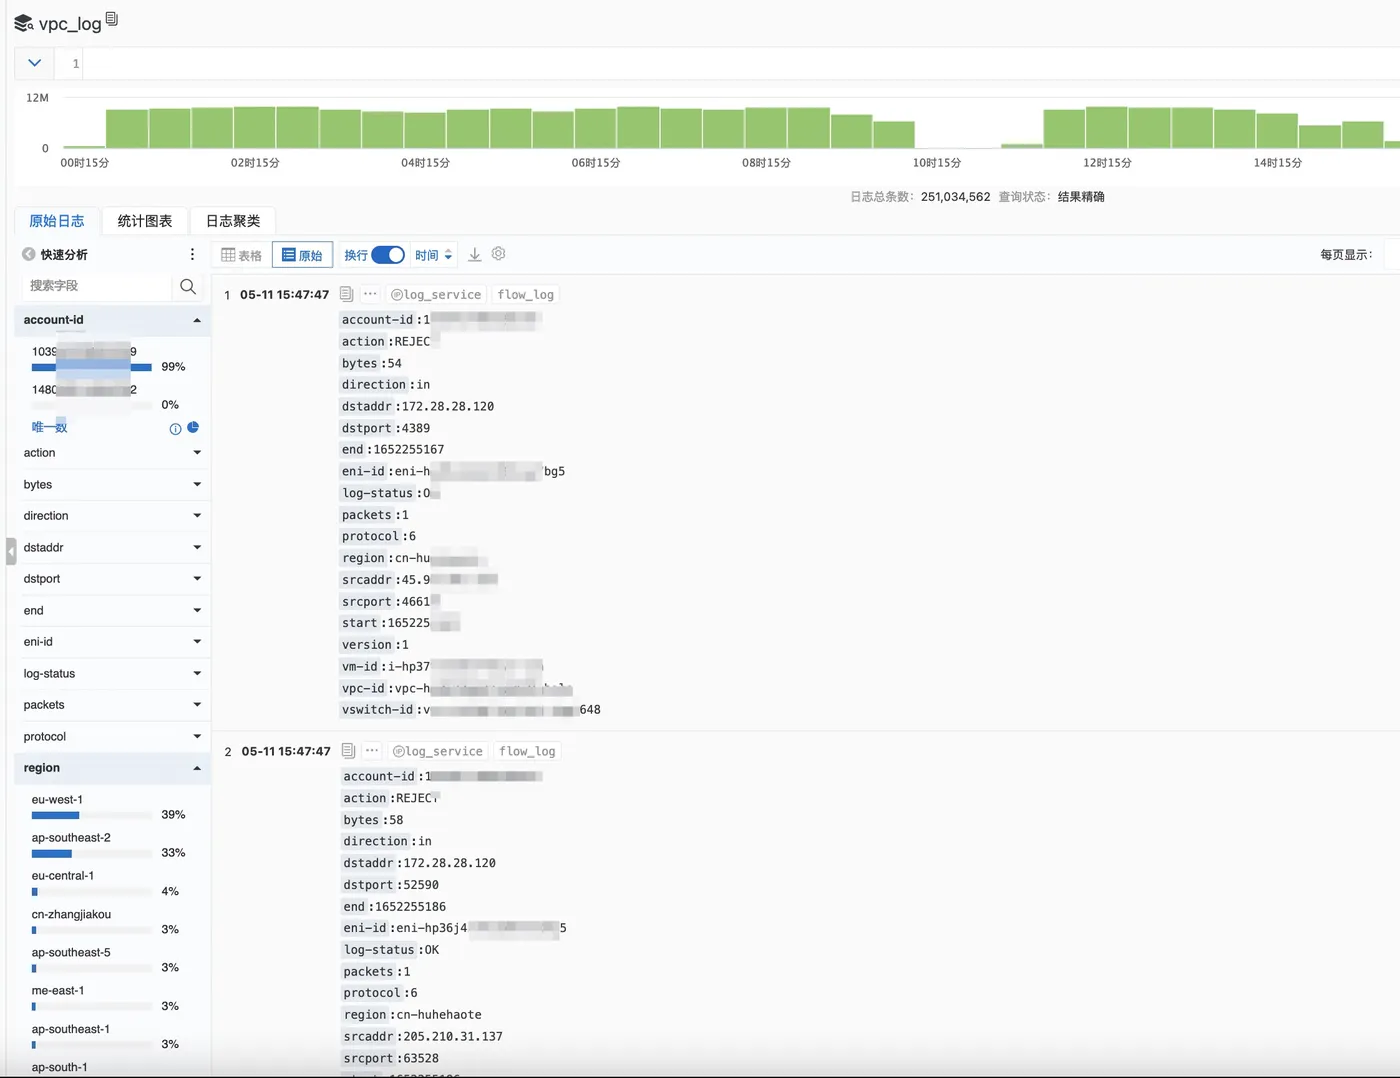Click the info icon next to 唯一数
The height and width of the screenshot is (1078, 1400).
176,429
